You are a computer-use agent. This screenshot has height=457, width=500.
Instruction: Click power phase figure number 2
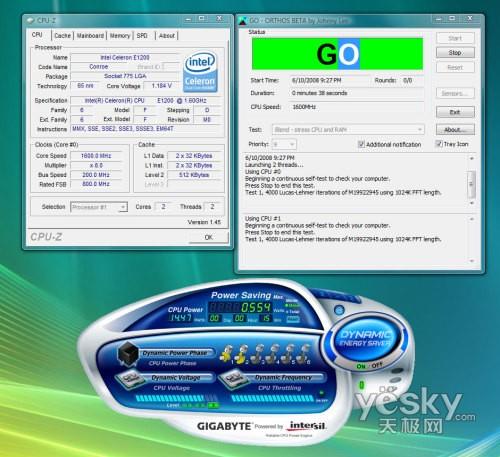(x=242, y=354)
